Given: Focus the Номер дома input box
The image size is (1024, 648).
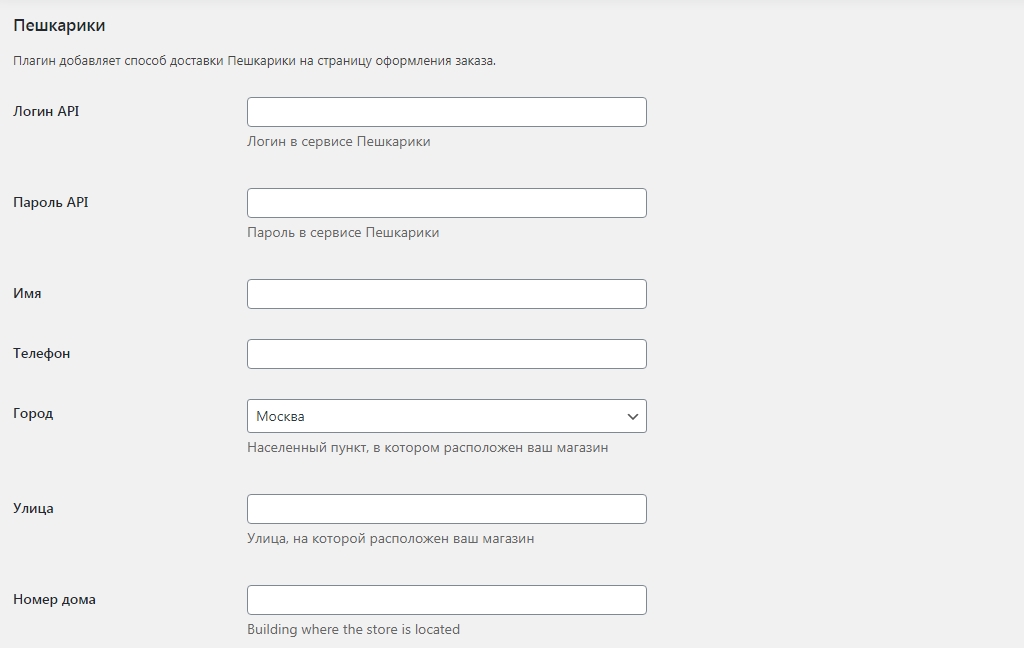Looking at the screenshot, I should point(446,600).
